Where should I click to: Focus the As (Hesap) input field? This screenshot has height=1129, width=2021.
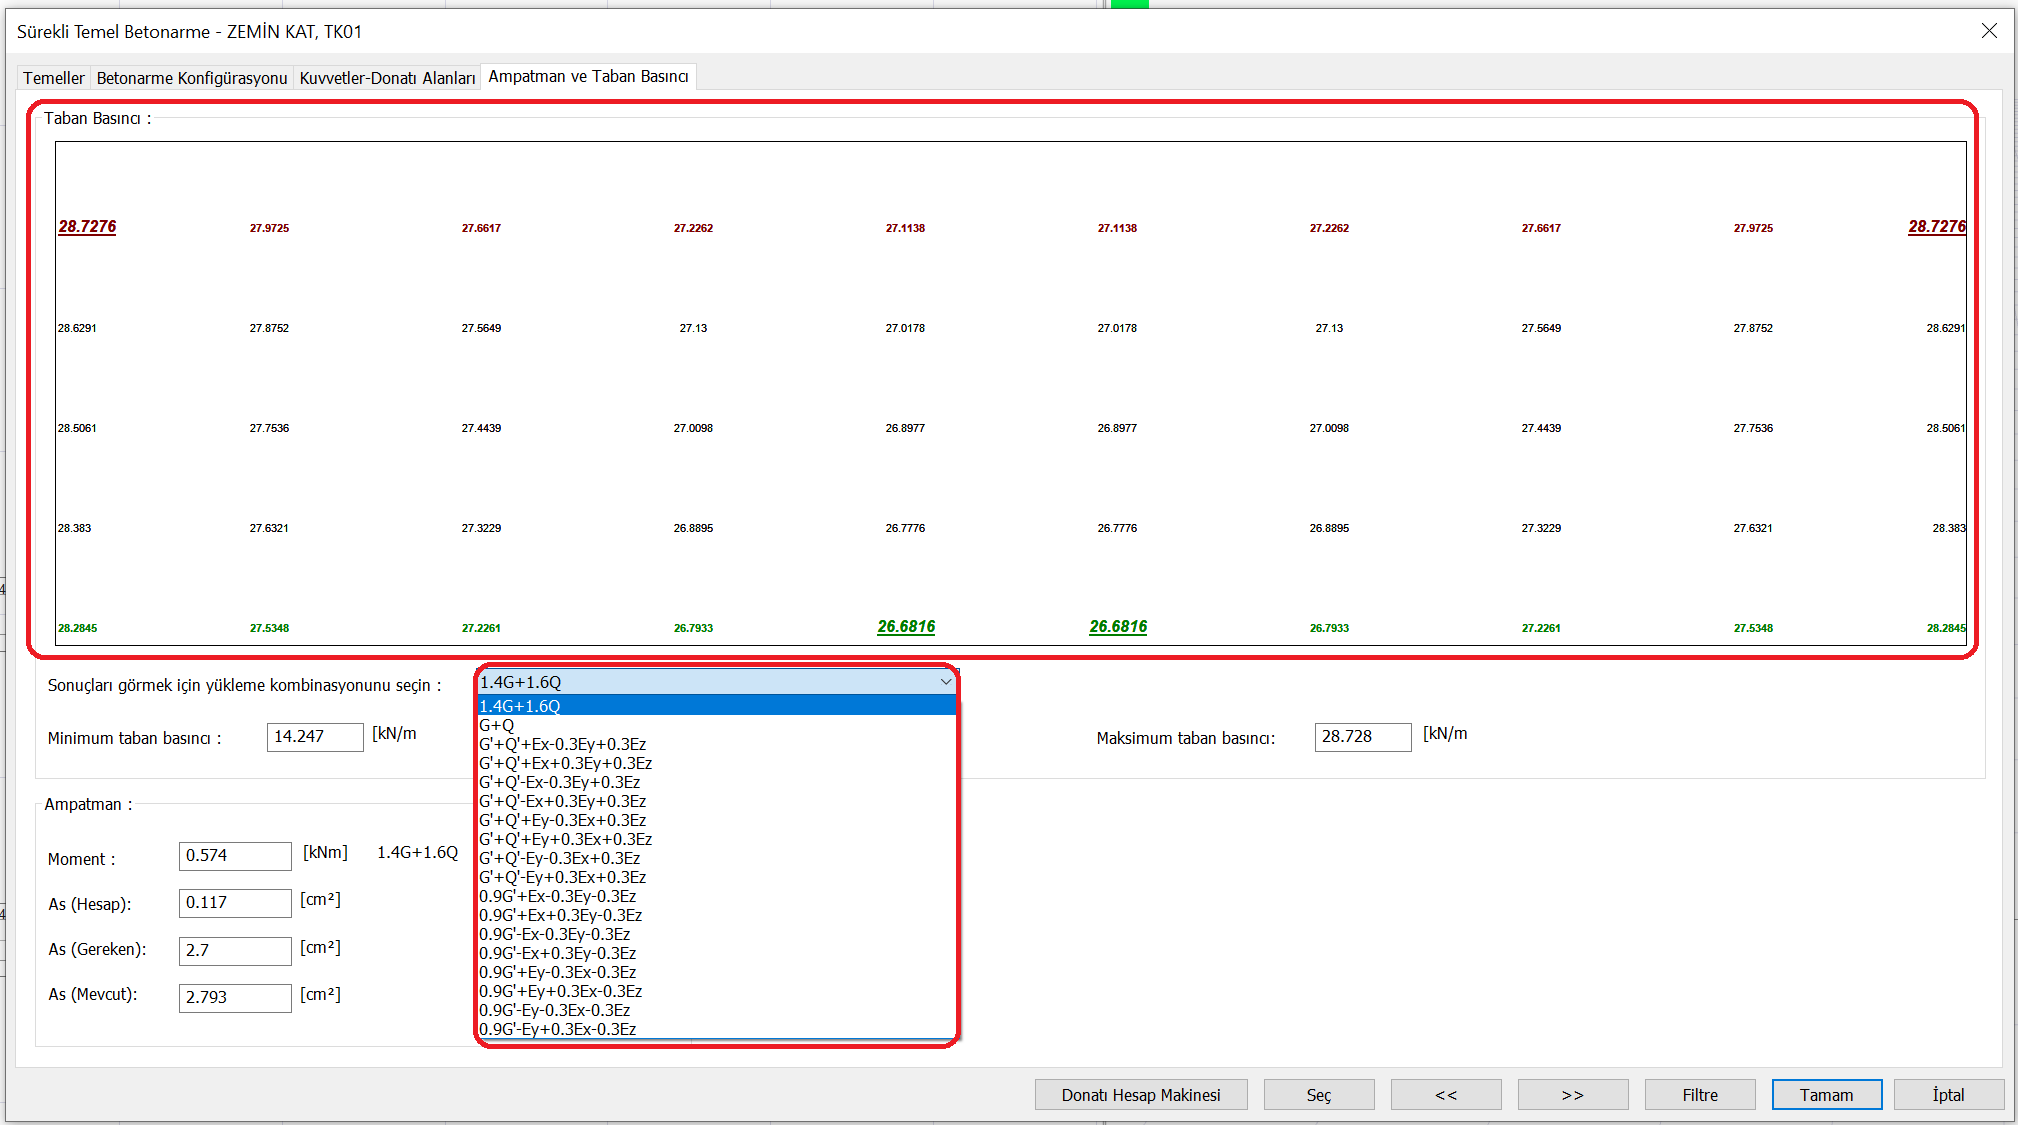point(235,903)
